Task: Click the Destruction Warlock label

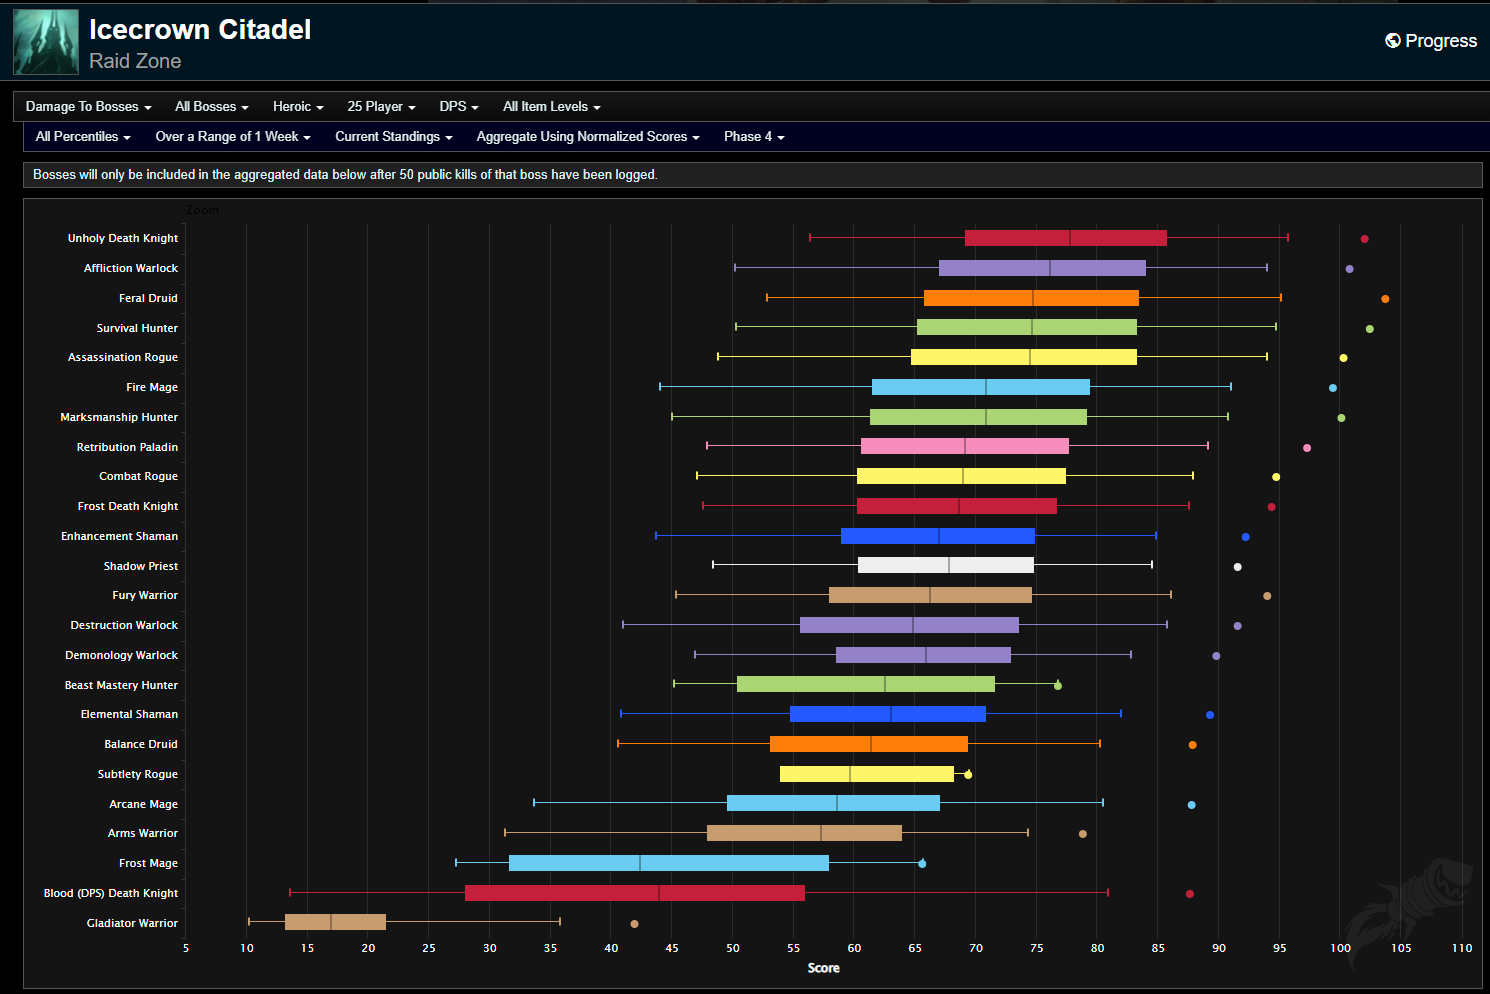Action: pos(124,625)
